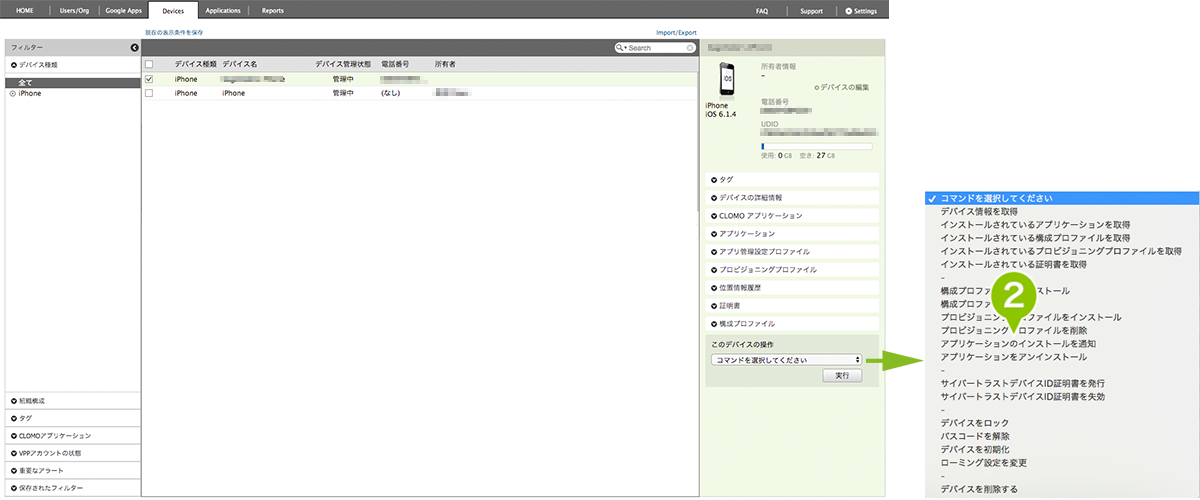The image size is (1200, 500).
Task: Open the Import/Export link
Action: 676,33
